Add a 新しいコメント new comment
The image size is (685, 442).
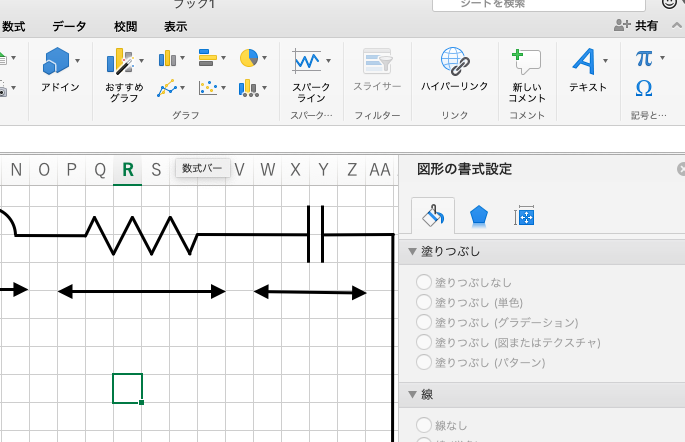526,62
